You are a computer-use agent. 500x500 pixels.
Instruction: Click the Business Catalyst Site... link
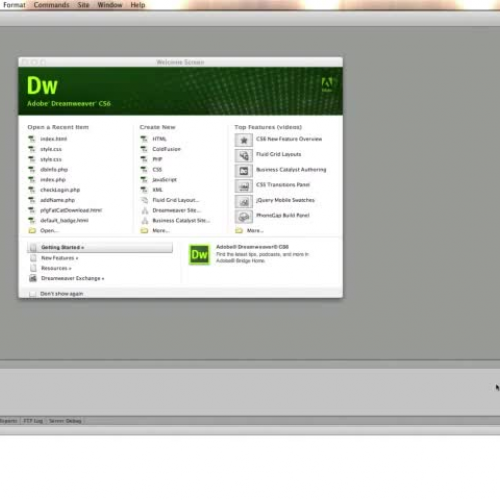click(181, 220)
